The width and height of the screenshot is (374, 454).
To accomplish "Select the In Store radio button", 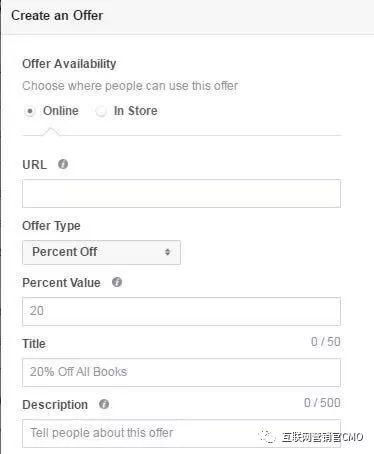I will tap(100, 111).
